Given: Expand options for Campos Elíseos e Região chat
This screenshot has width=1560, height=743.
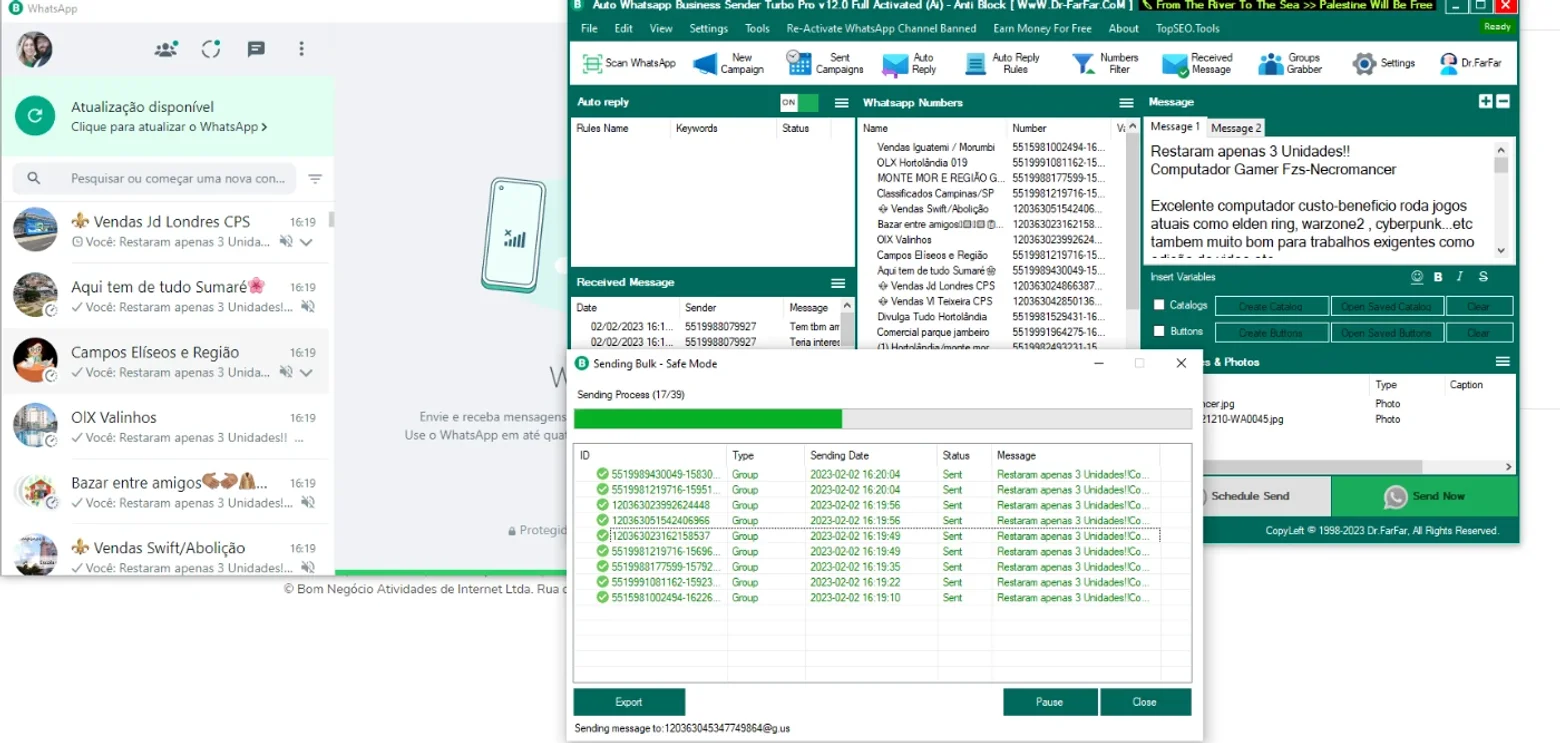Looking at the screenshot, I should [307, 372].
